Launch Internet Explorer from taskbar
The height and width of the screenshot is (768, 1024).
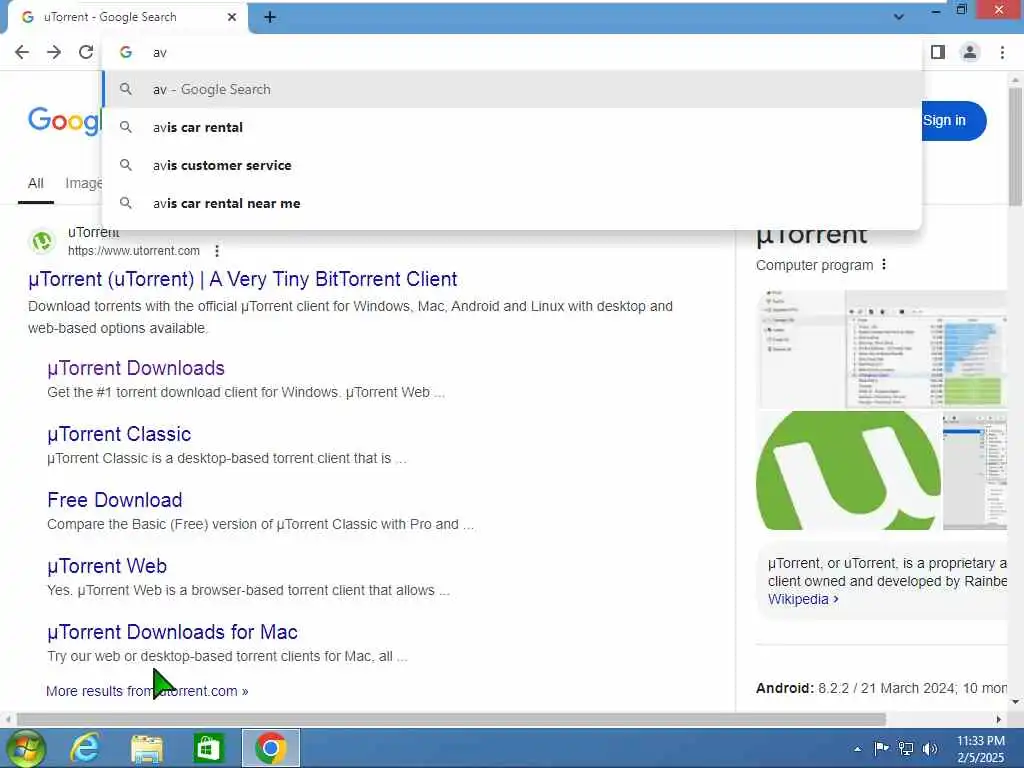(x=85, y=748)
